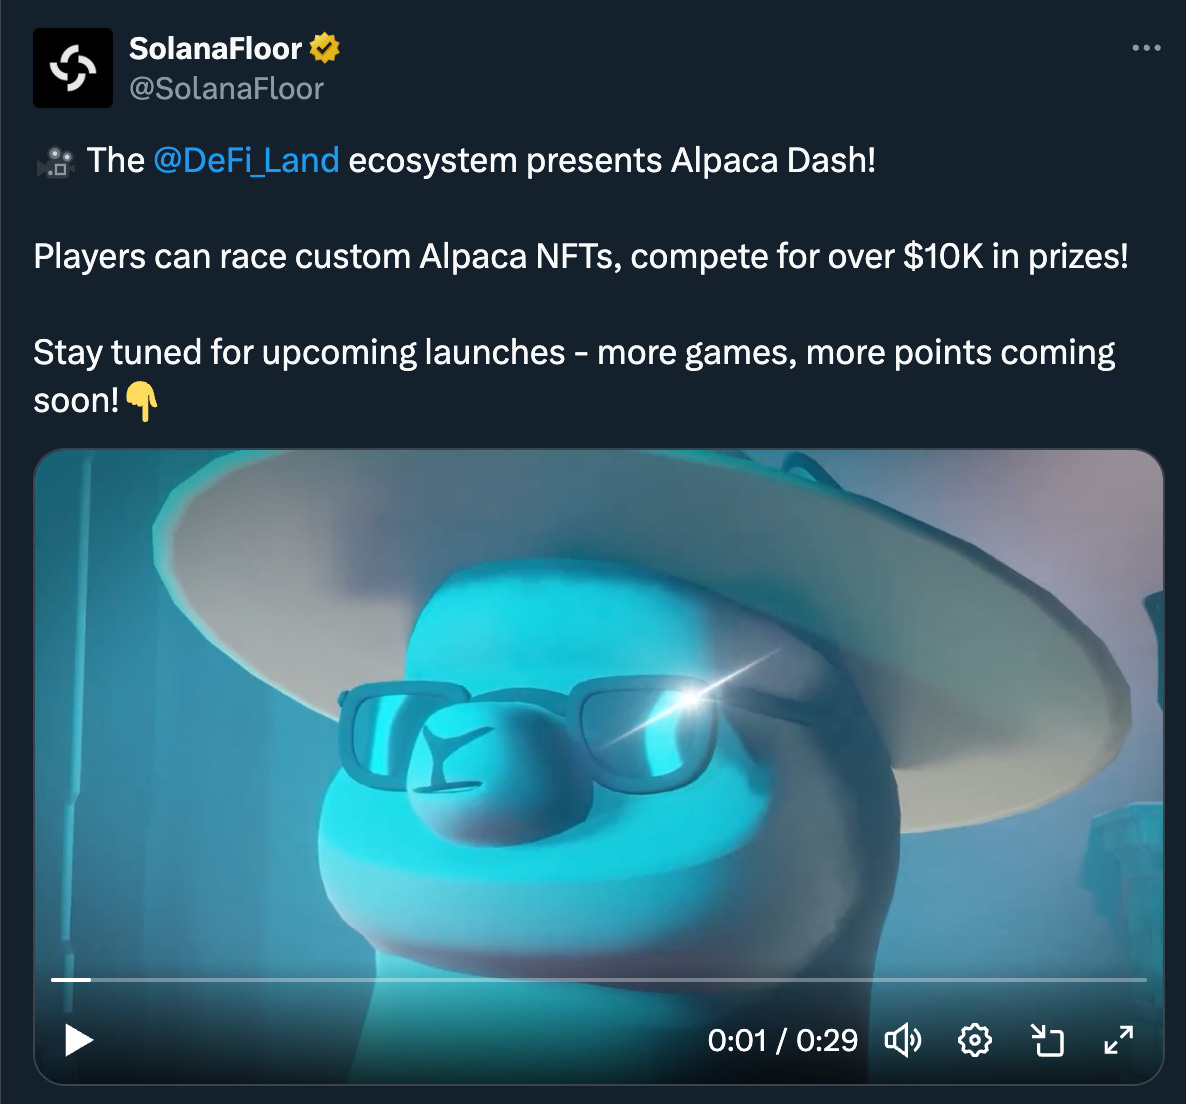Click the pointing-down hand emoji

(141, 401)
